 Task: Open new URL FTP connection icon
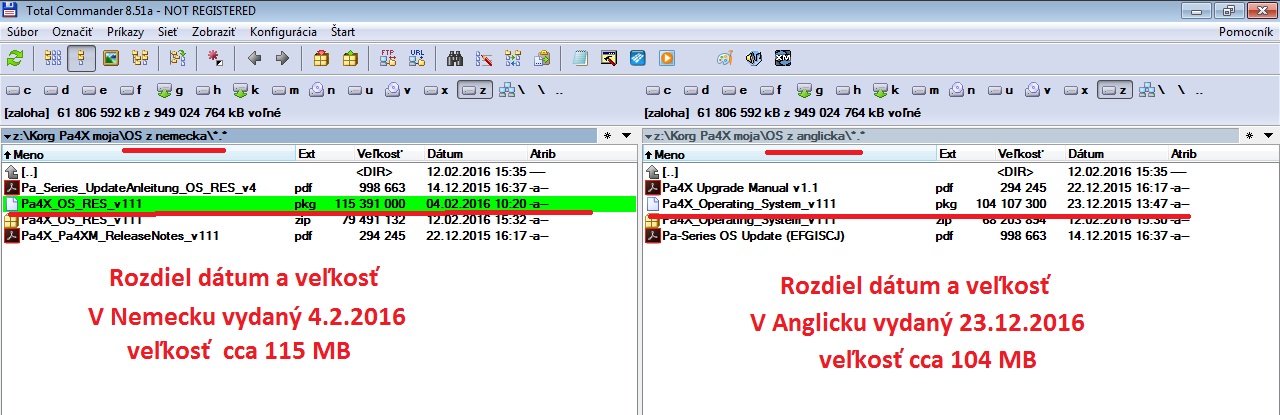tap(416, 58)
